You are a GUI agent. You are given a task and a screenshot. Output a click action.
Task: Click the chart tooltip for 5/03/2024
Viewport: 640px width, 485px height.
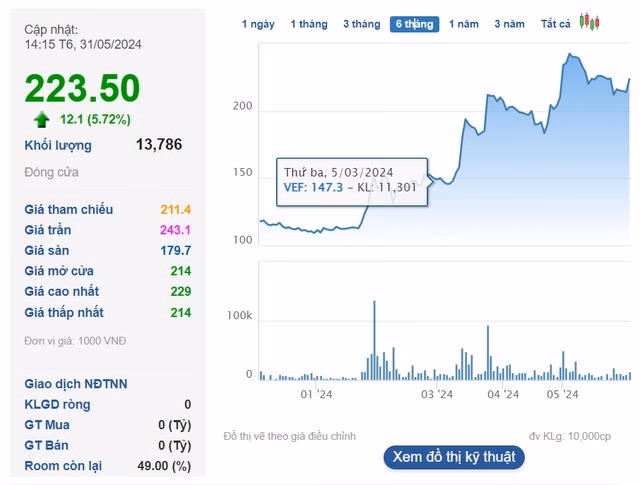tap(355, 178)
